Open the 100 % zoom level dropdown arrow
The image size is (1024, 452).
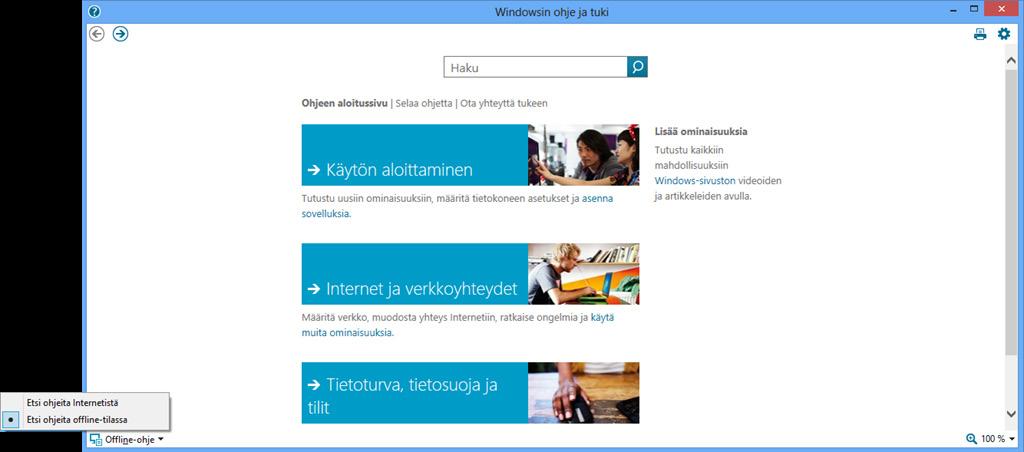(1012, 440)
